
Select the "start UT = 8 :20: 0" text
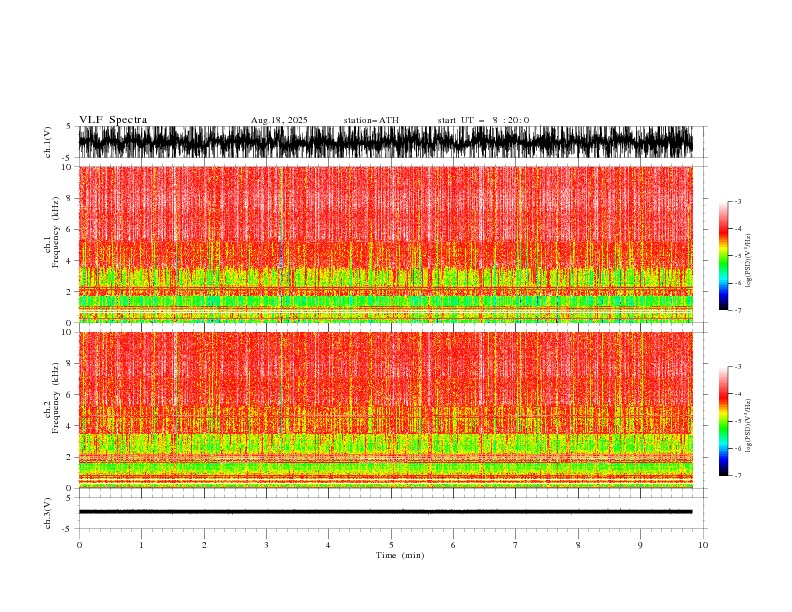pyautogui.click(x=483, y=120)
